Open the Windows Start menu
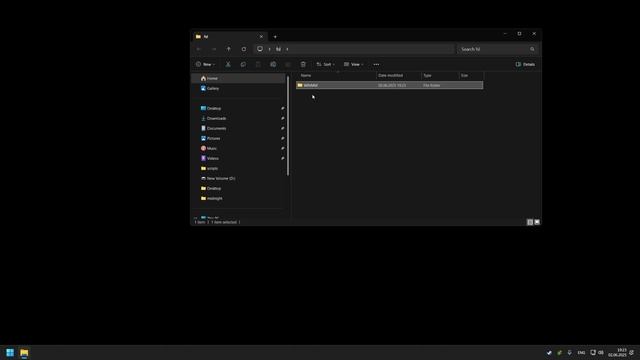 click(x=10, y=352)
